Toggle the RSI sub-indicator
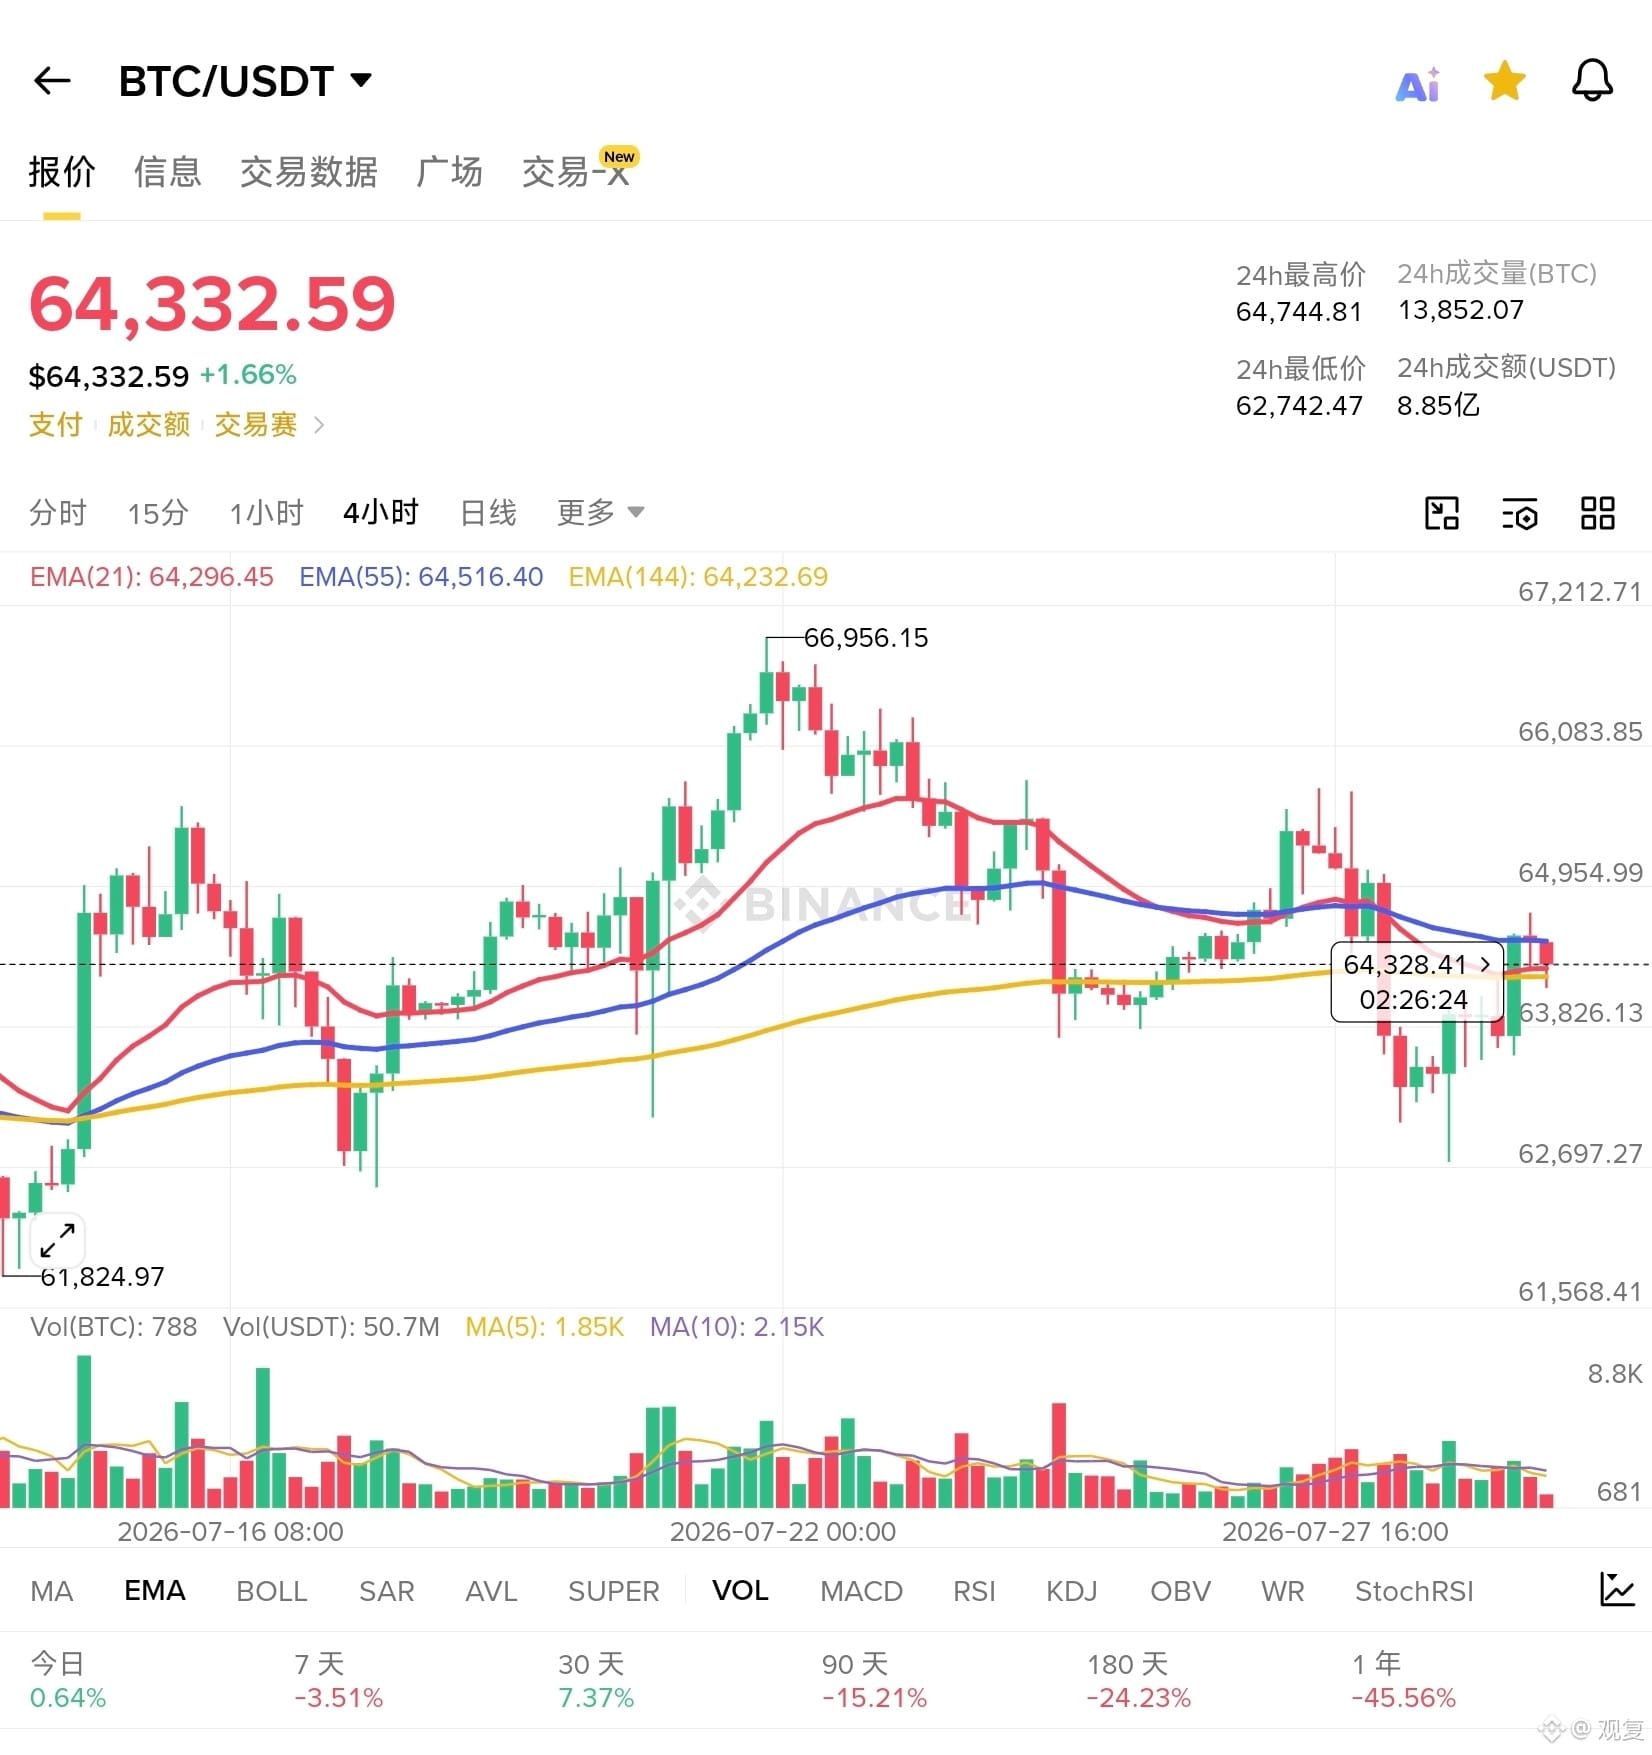Screen dimensions: 1652x1755 click(x=974, y=1590)
